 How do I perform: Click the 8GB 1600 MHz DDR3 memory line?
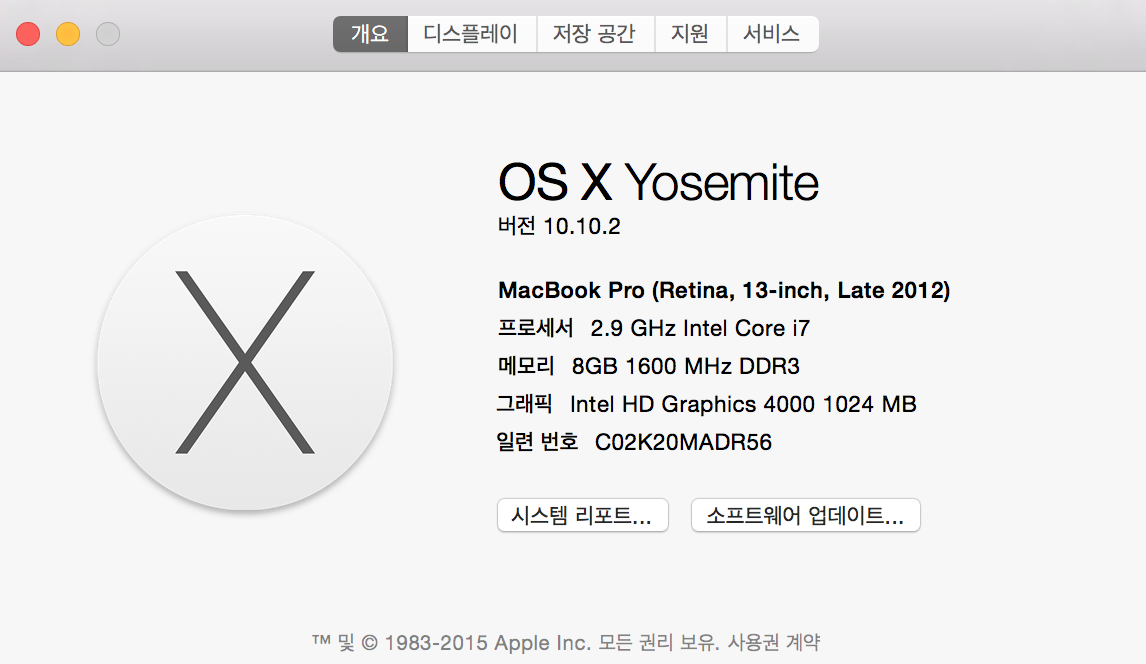tap(685, 366)
